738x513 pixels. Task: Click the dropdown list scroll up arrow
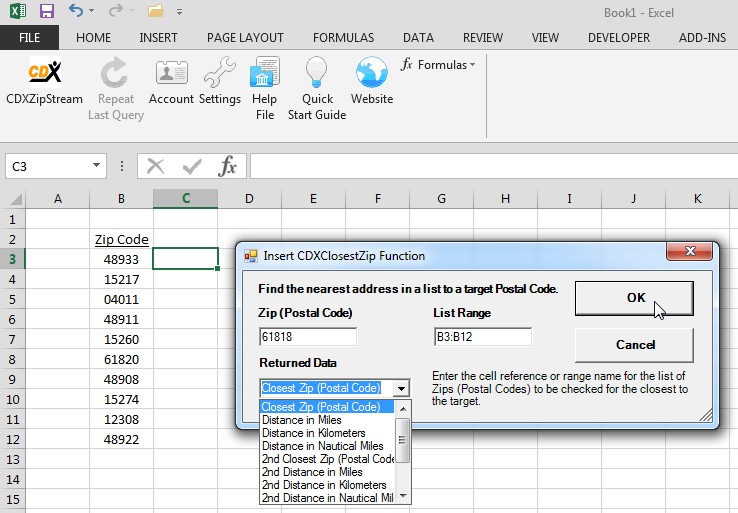click(403, 409)
